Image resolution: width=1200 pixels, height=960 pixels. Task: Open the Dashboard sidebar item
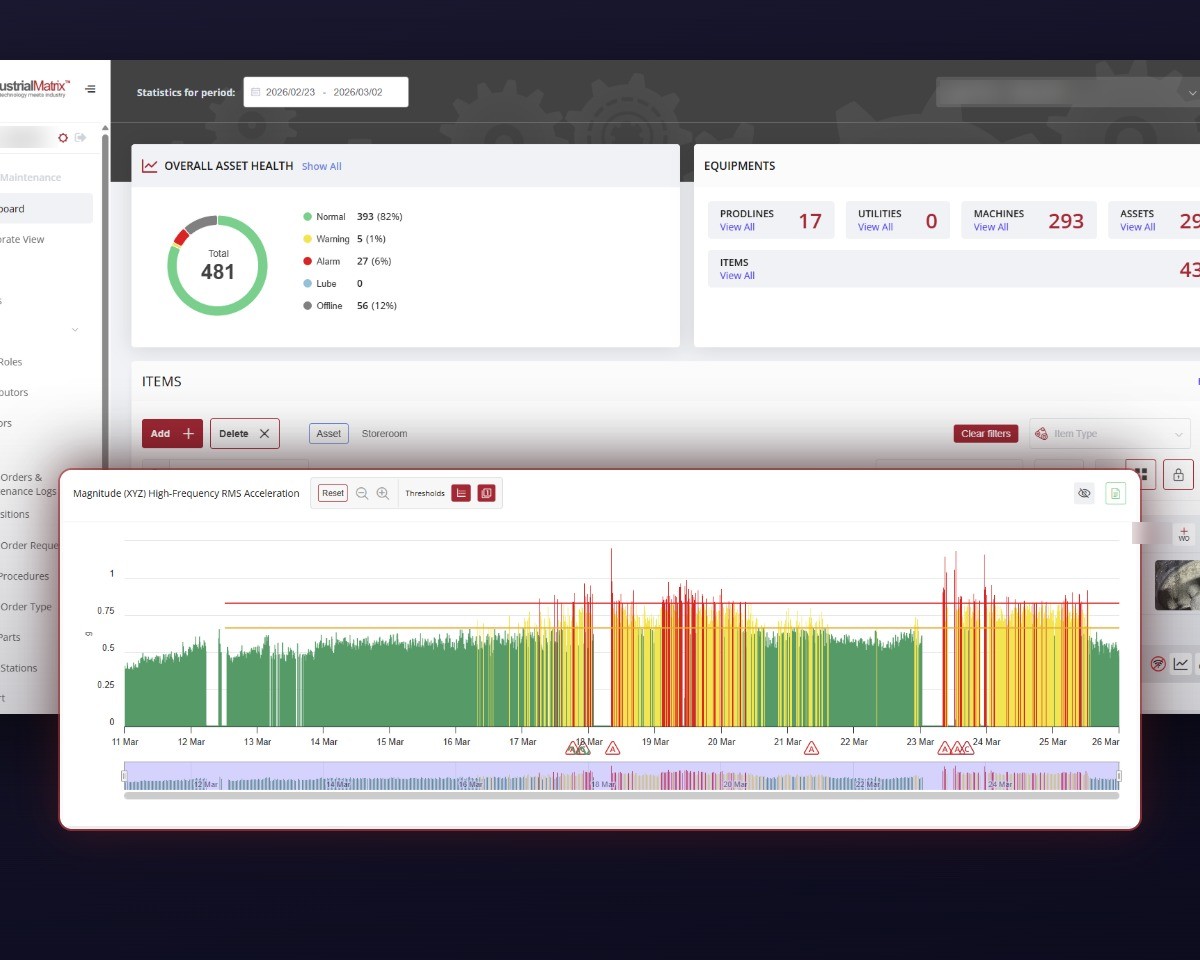click(46, 208)
